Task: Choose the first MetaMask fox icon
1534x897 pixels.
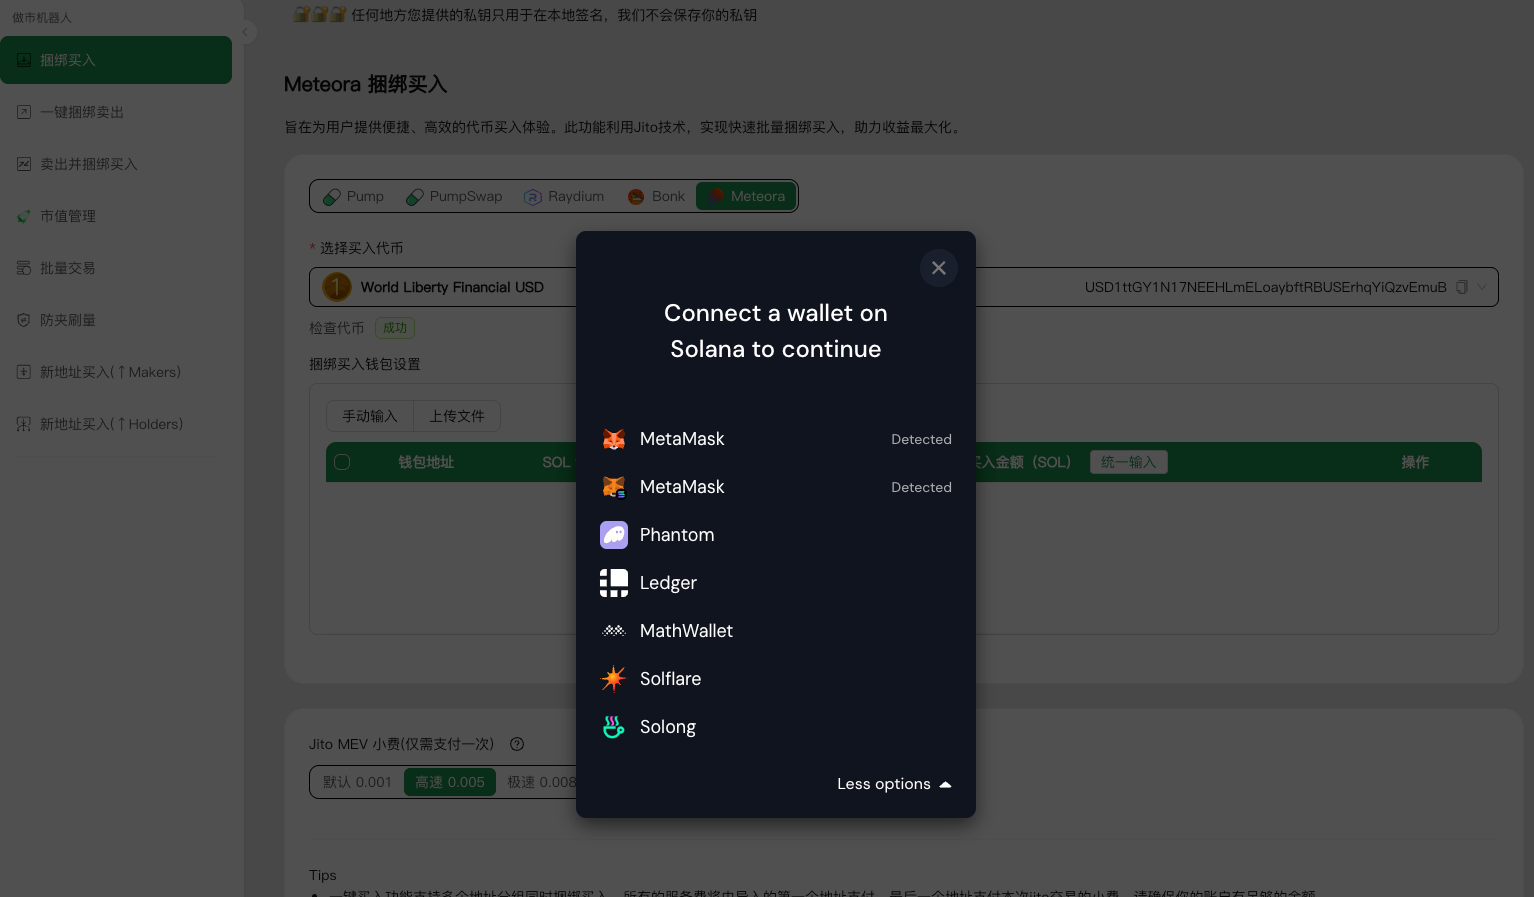Action: click(613, 439)
